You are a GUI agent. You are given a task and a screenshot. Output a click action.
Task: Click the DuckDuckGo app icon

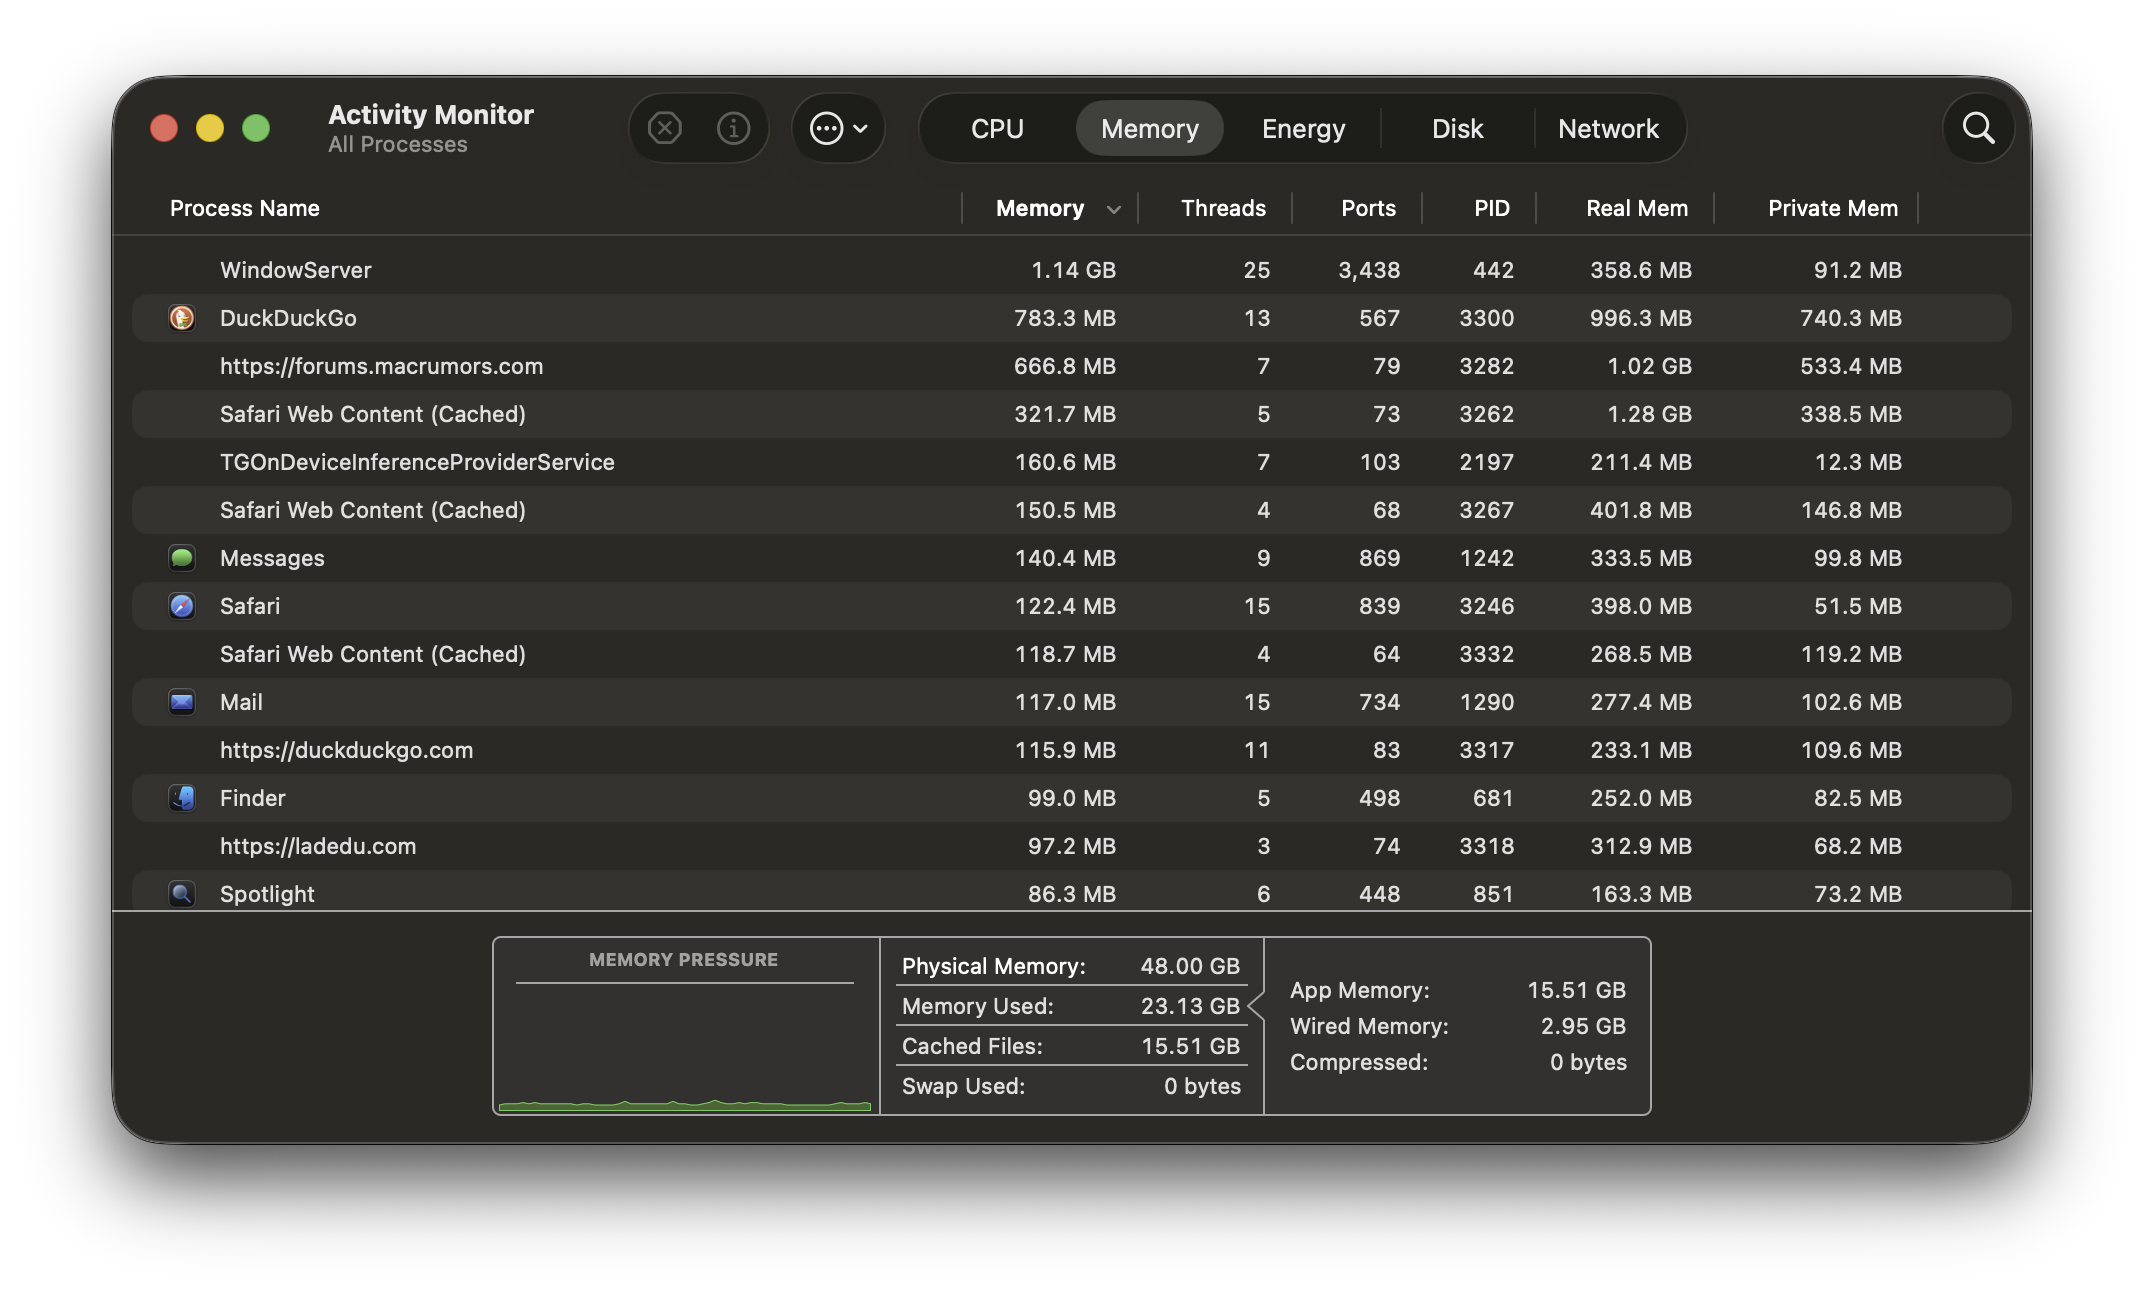(182, 318)
